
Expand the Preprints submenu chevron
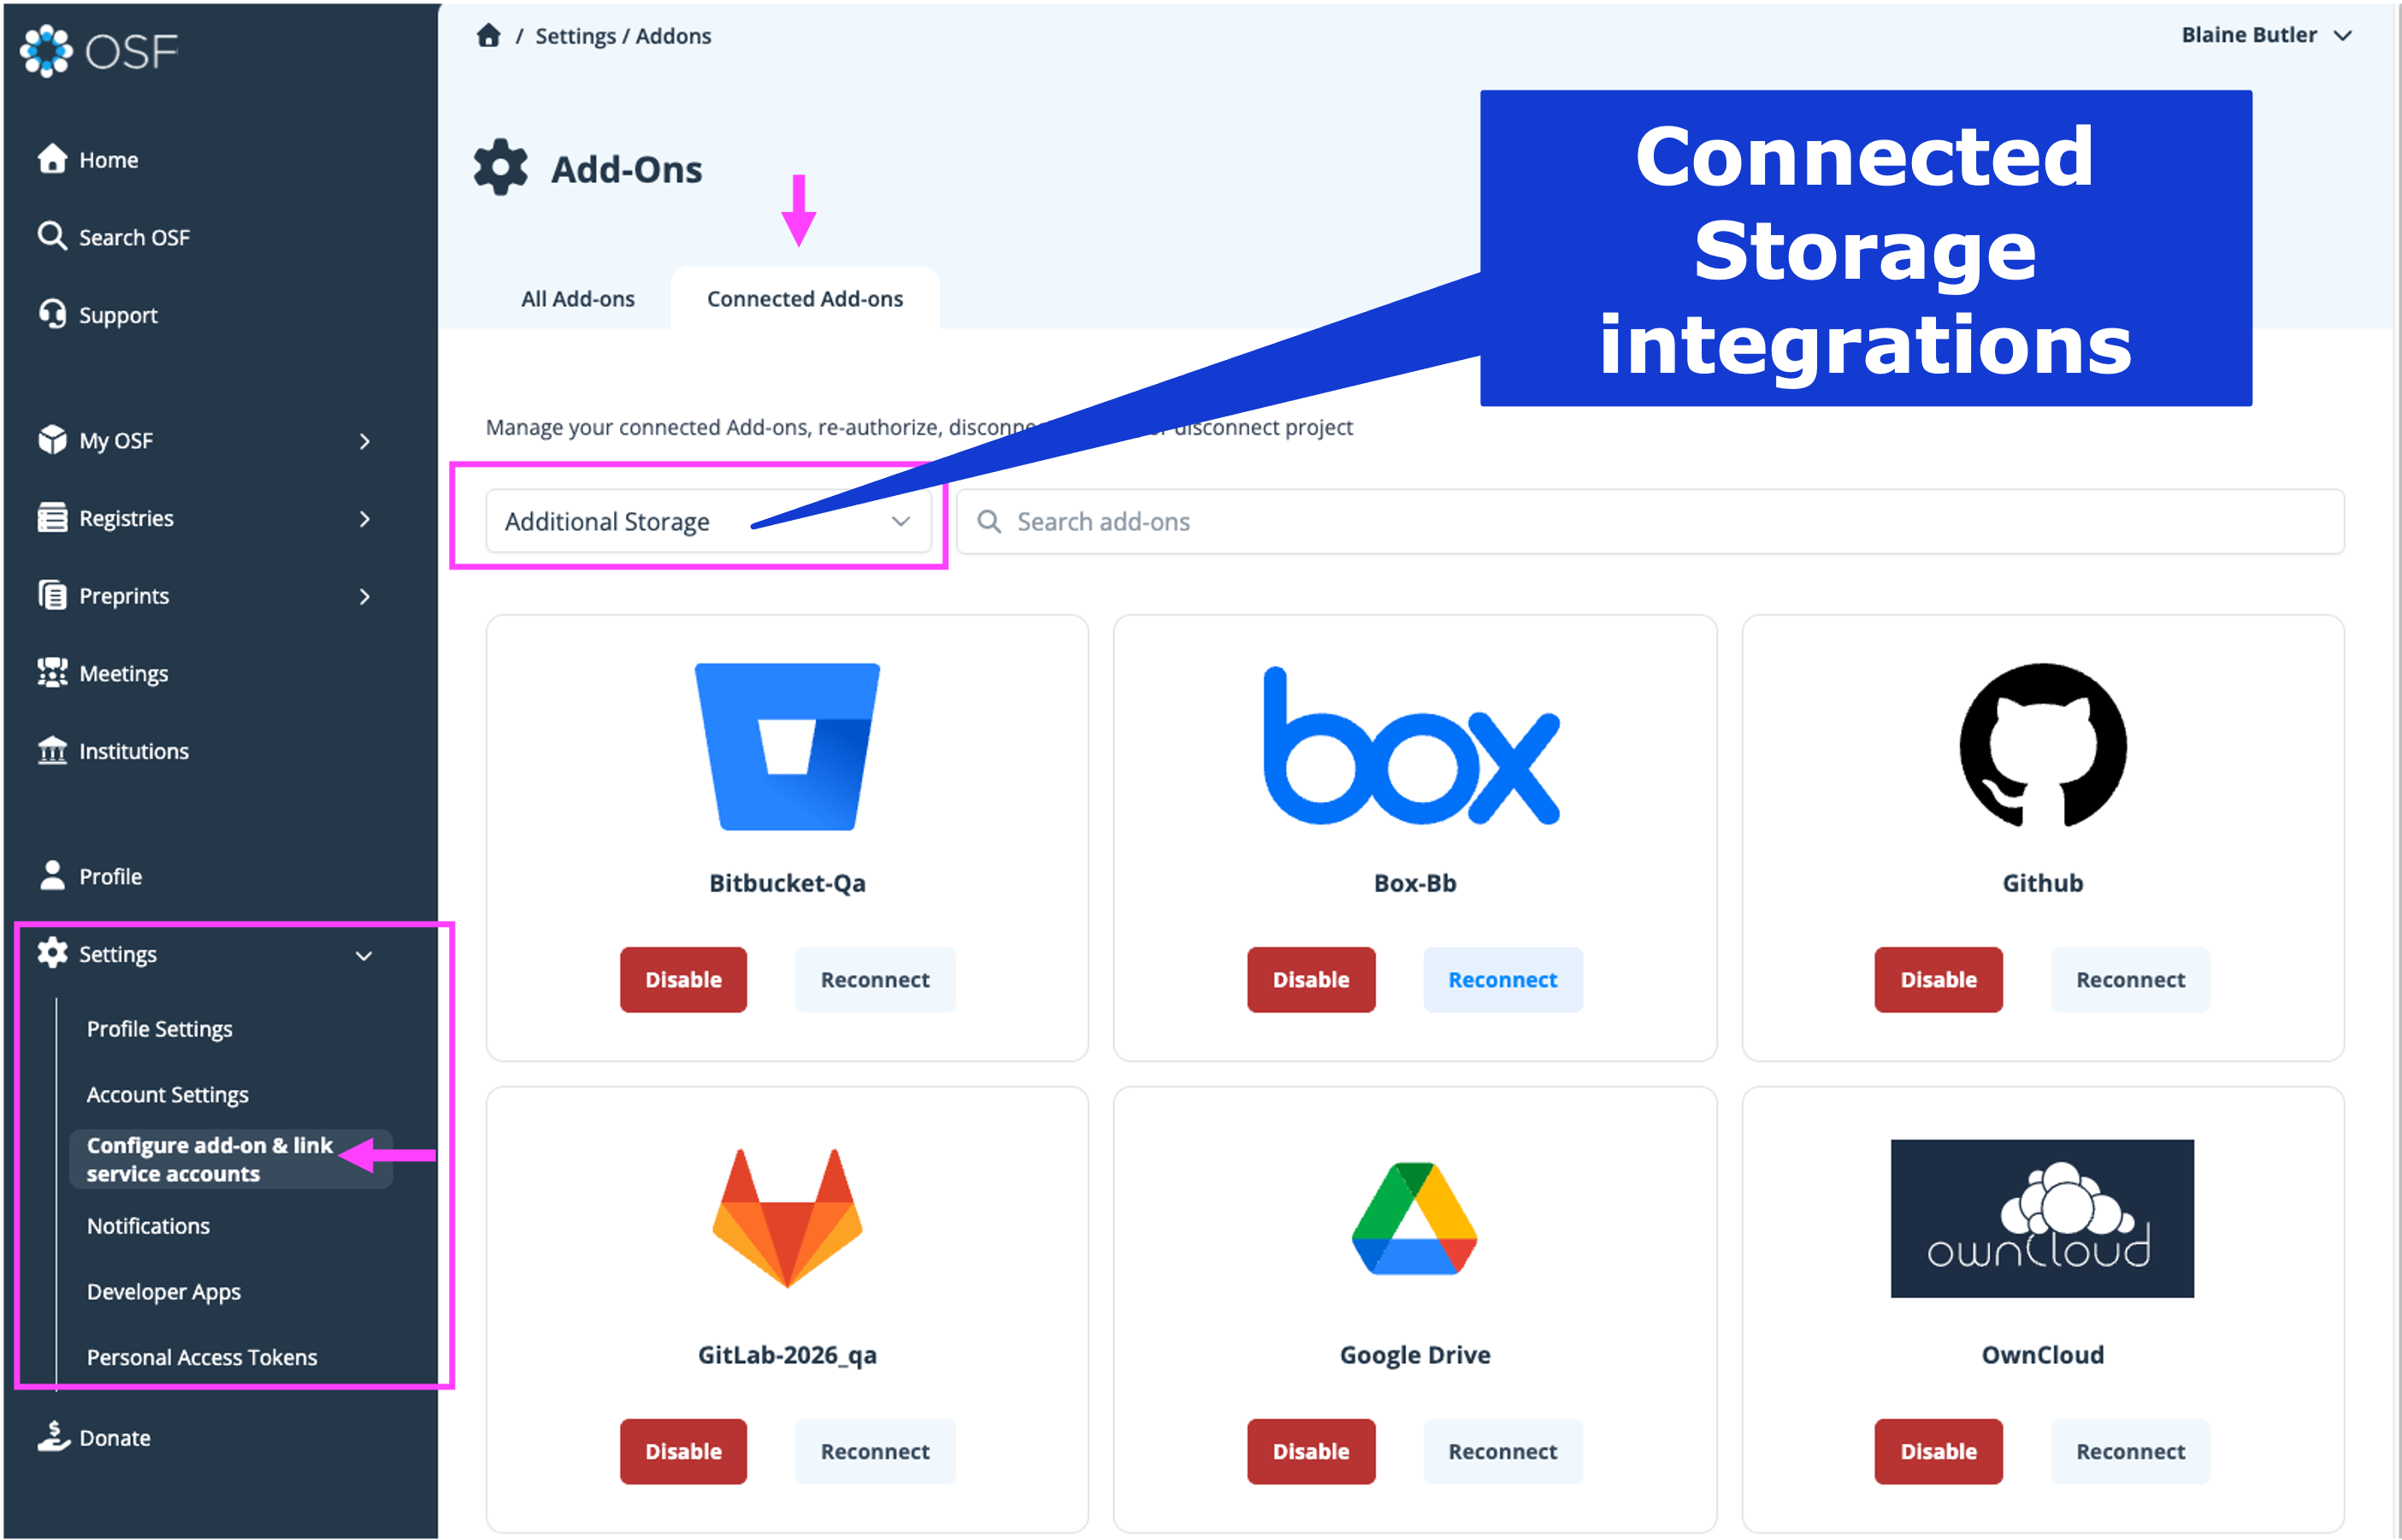365,596
